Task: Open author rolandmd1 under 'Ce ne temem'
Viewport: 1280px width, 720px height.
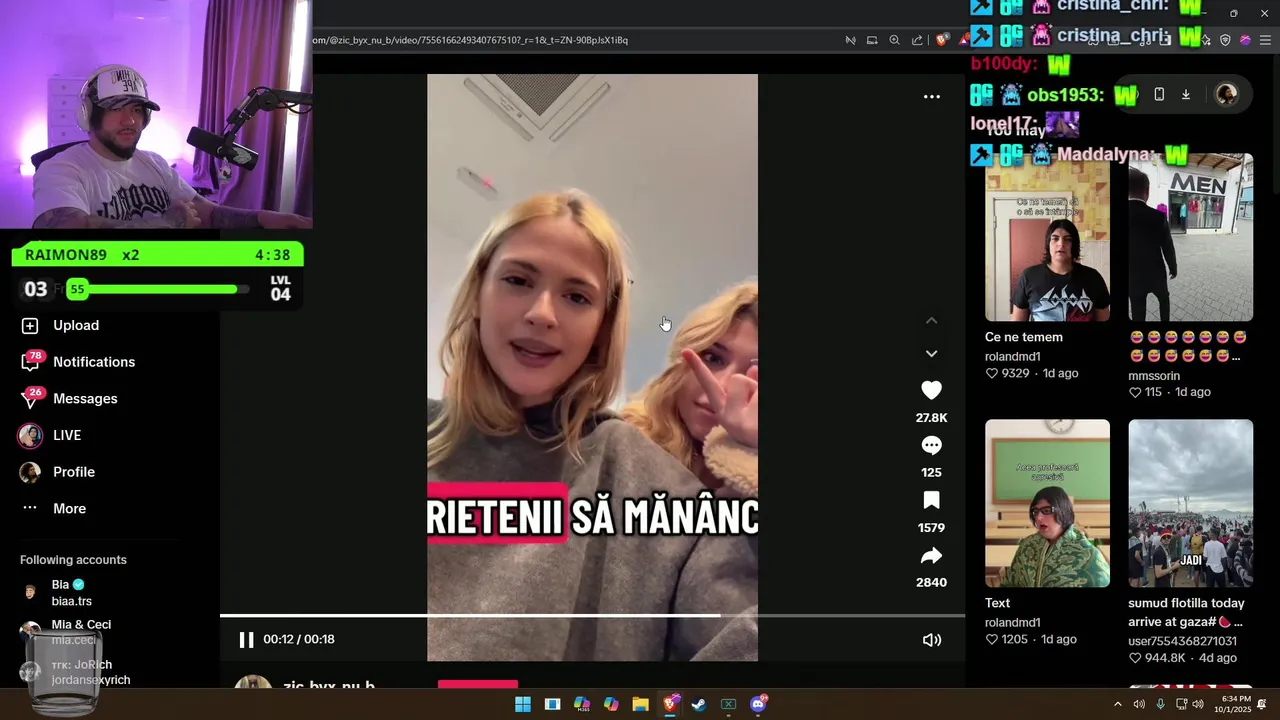Action: (1013, 356)
